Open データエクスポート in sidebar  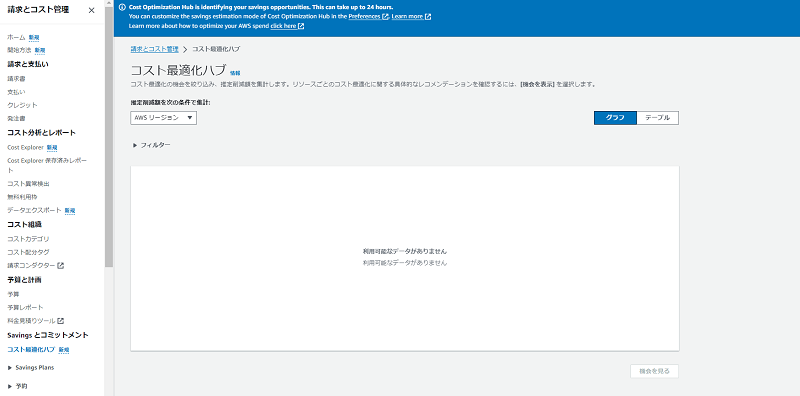34,210
